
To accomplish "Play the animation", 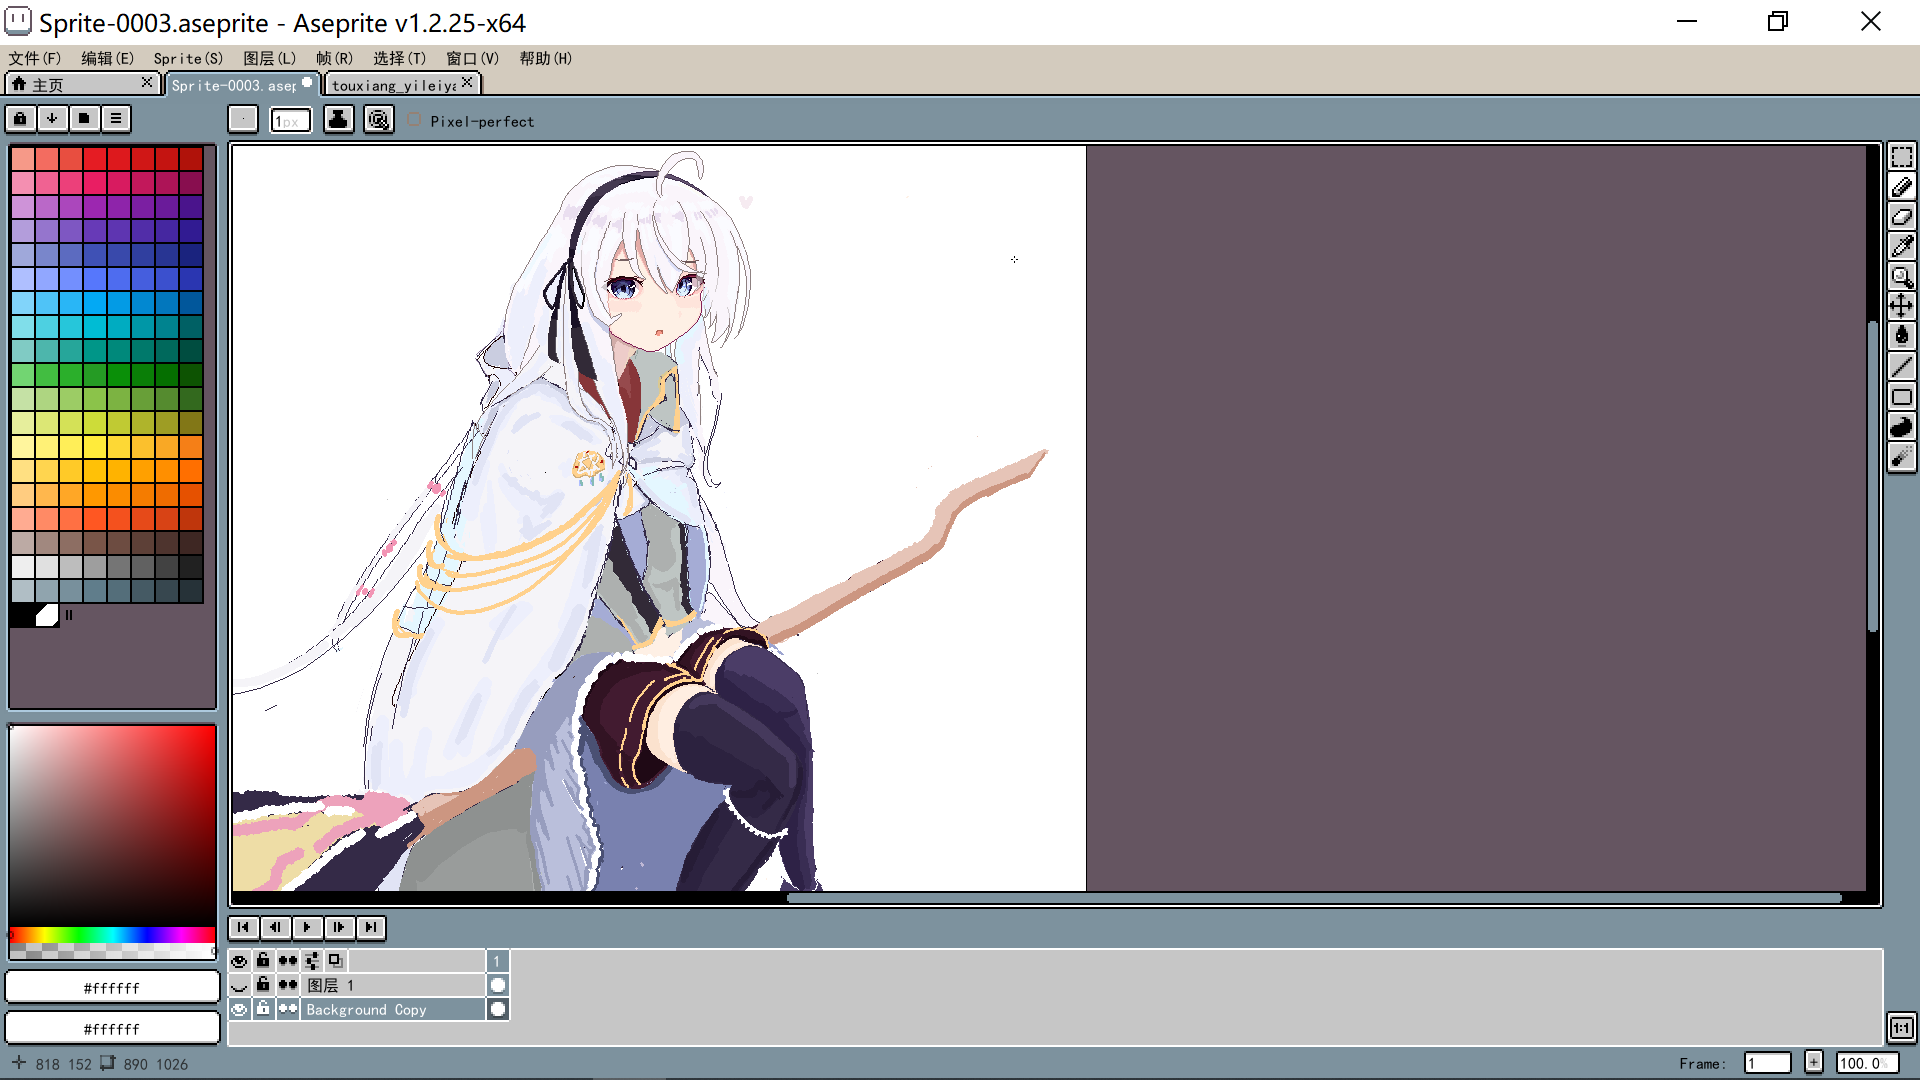I will pos(307,928).
